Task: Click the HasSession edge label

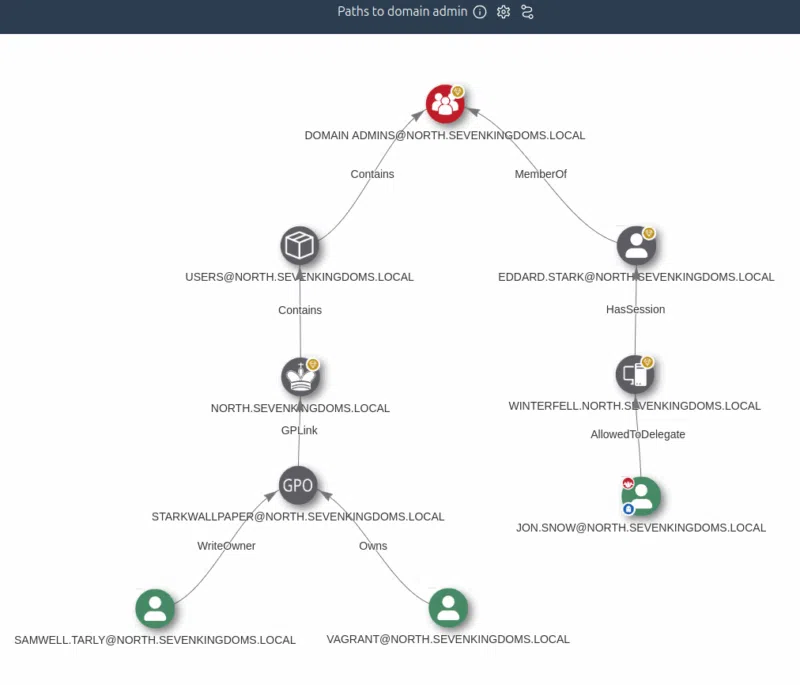Action: [638, 310]
